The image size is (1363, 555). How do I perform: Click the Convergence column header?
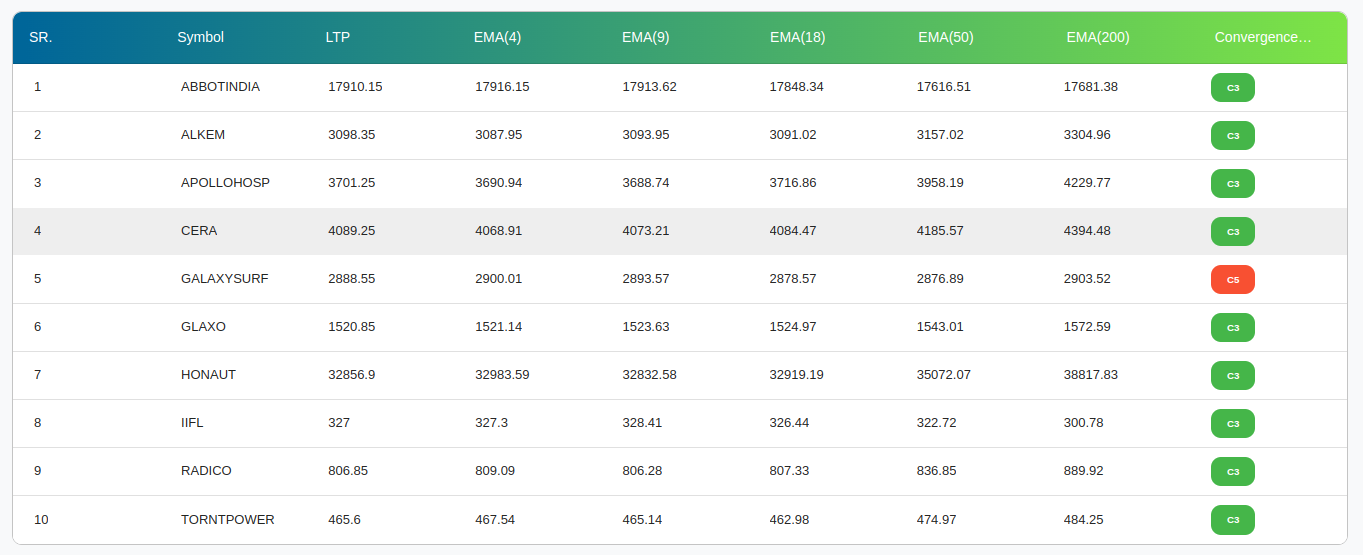(x=1263, y=37)
